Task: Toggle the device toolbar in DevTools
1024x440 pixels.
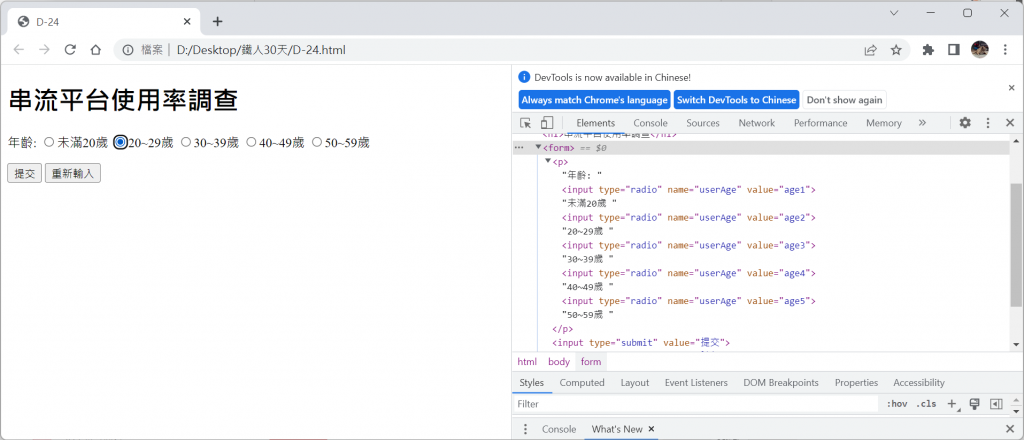Action: (547, 123)
